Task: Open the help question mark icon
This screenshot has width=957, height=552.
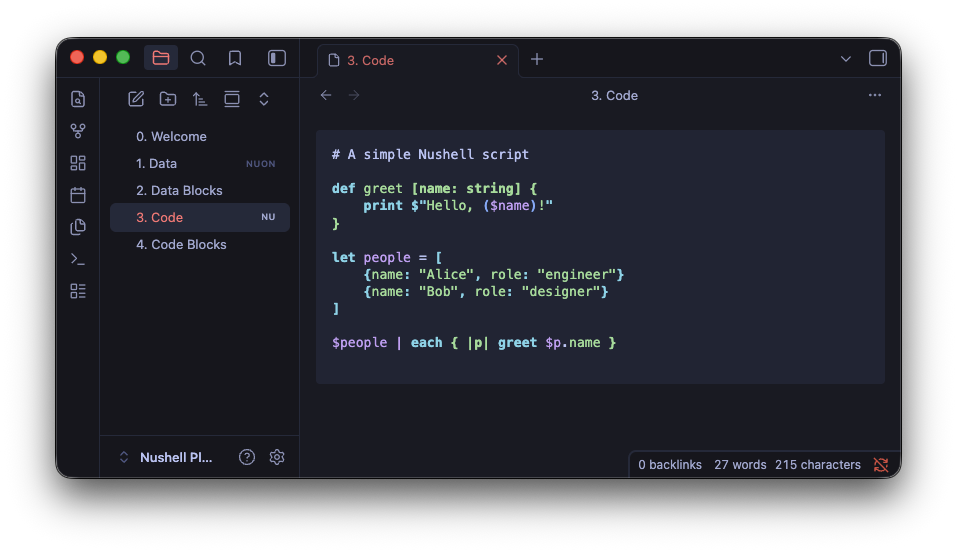Action: 247,457
